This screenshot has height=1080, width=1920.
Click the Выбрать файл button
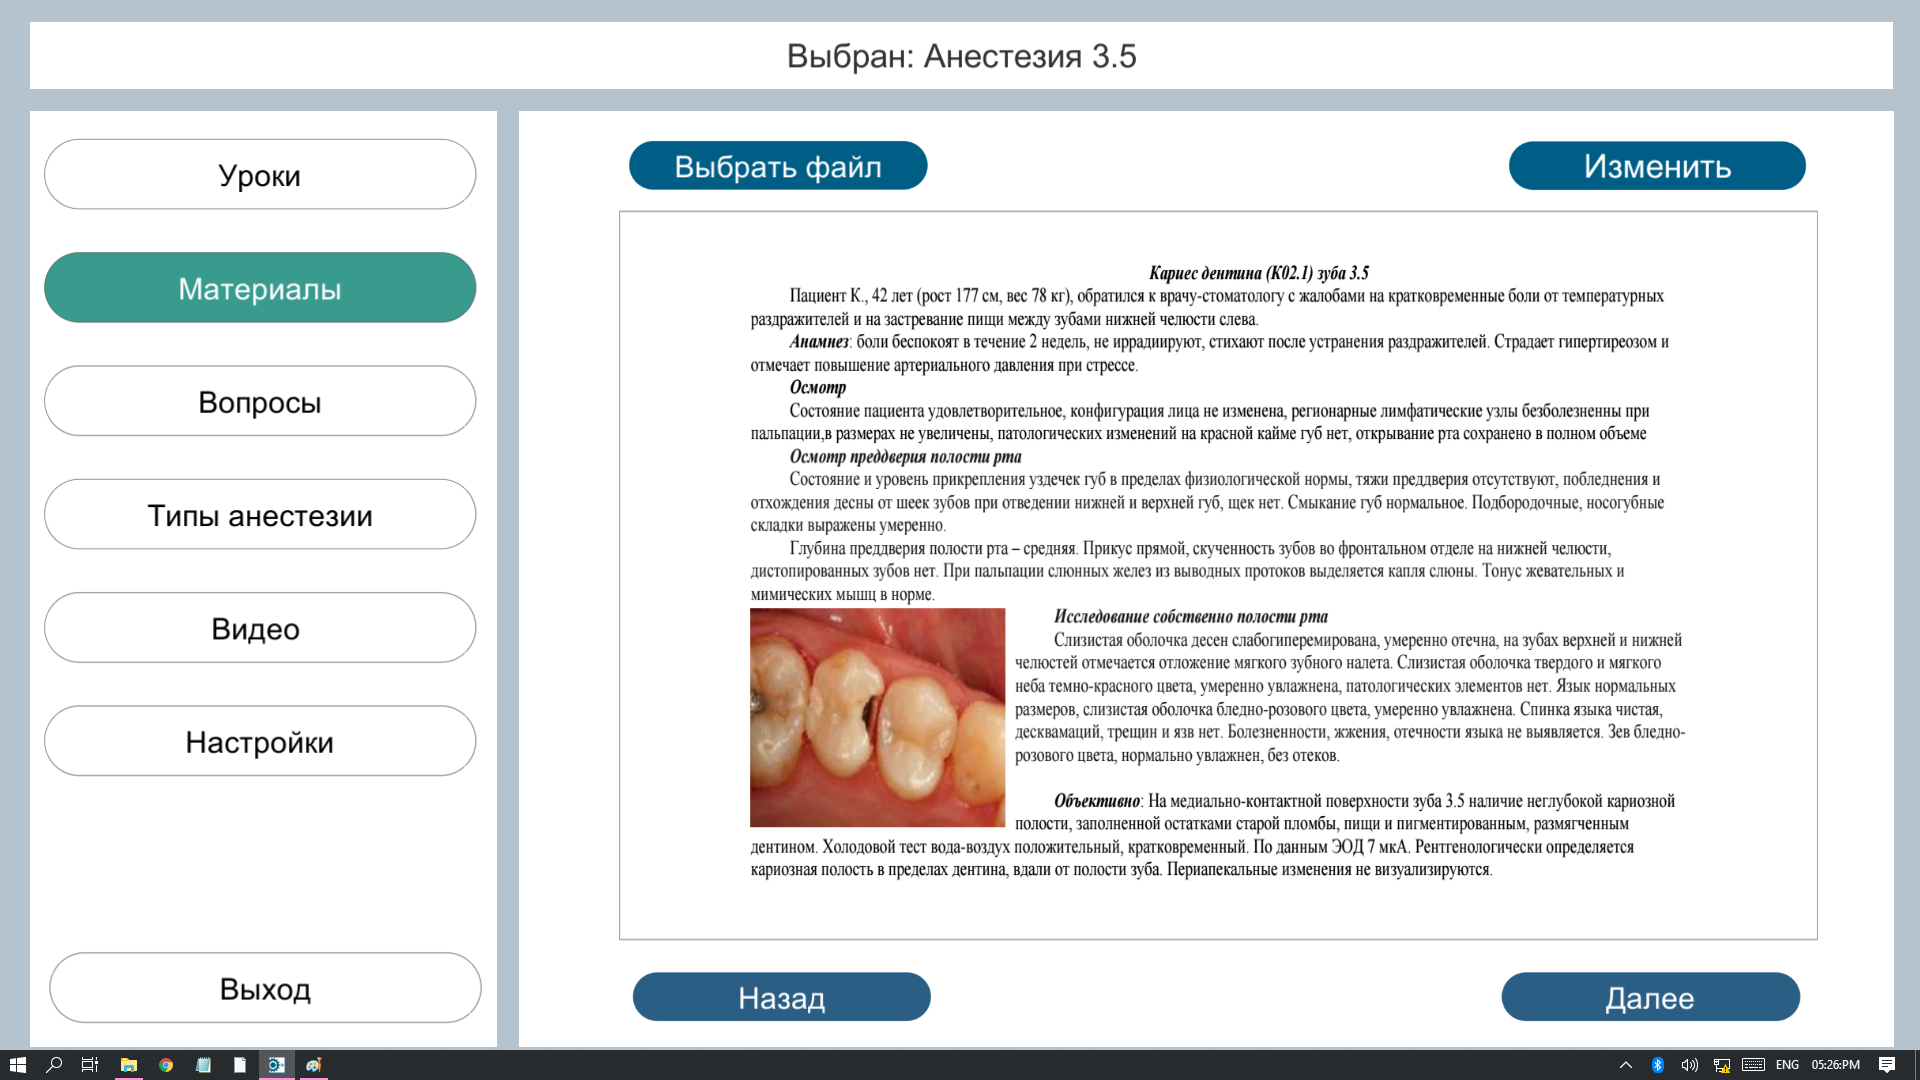pyautogui.click(x=778, y=166)
